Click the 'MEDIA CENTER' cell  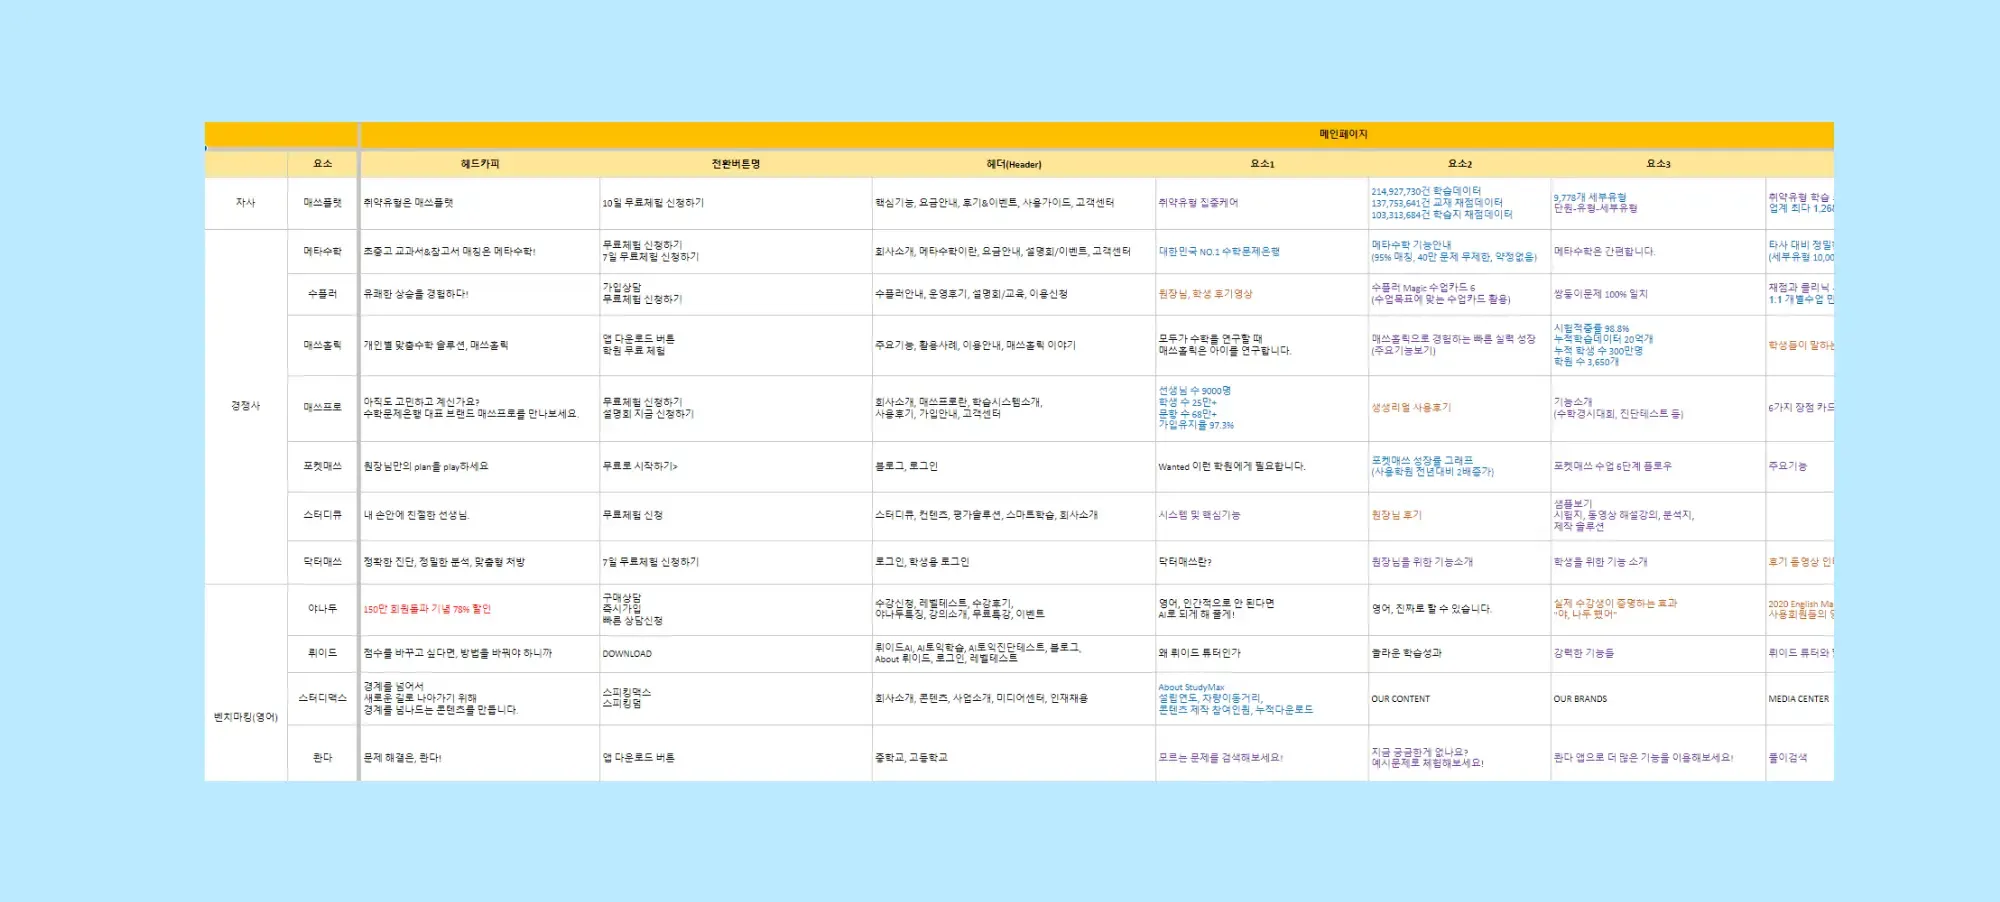[1800, 698]
